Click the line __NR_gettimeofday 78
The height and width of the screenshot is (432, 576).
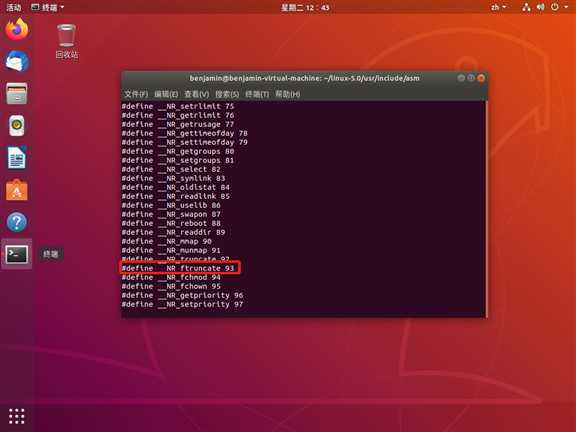pos(185,133)
